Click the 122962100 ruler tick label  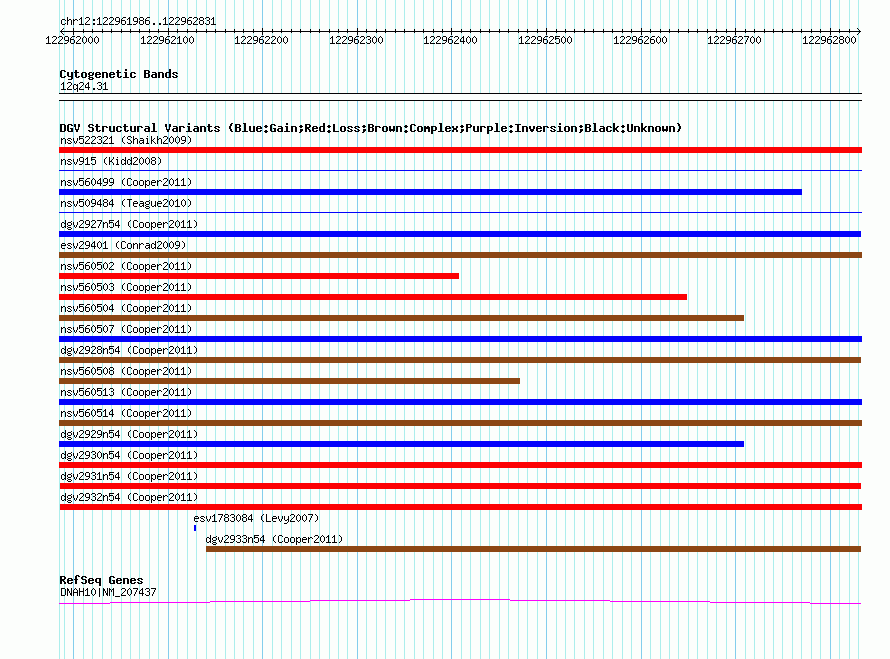click(167, 40)
